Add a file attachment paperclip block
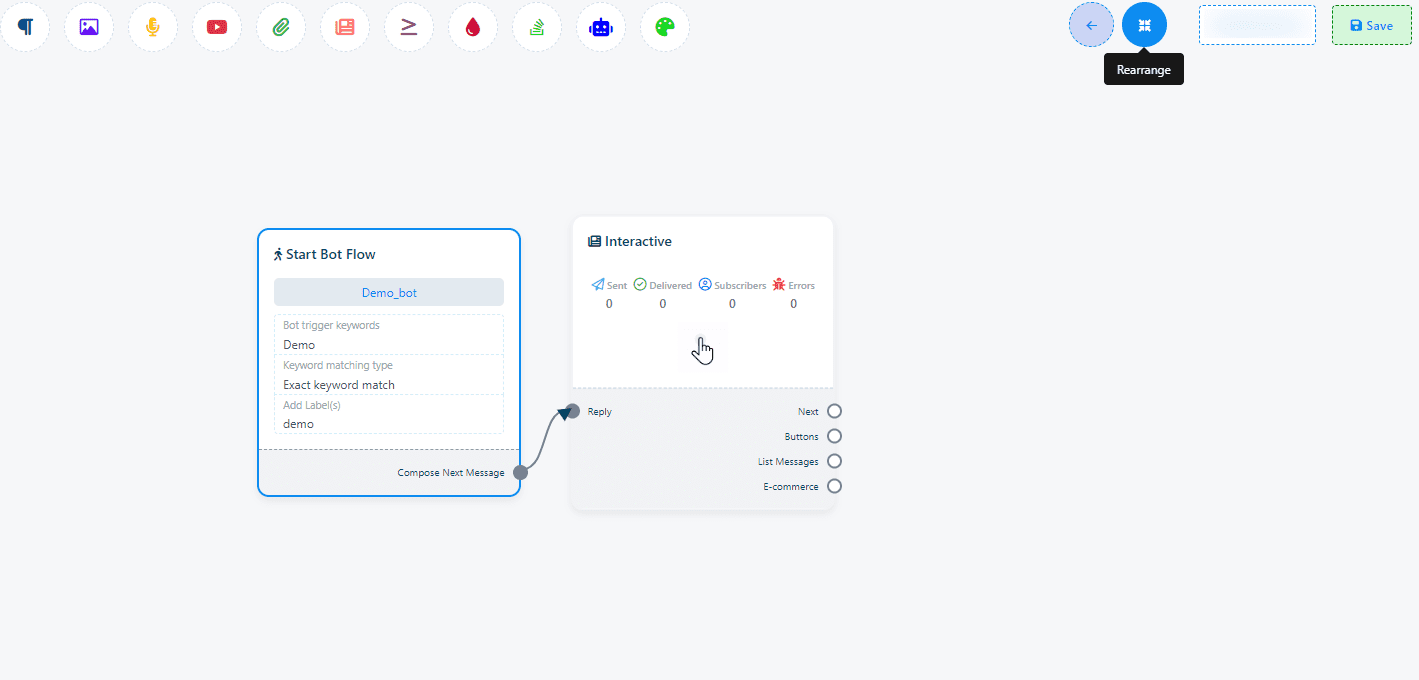The image size is (1419, 680). point(281,27)
